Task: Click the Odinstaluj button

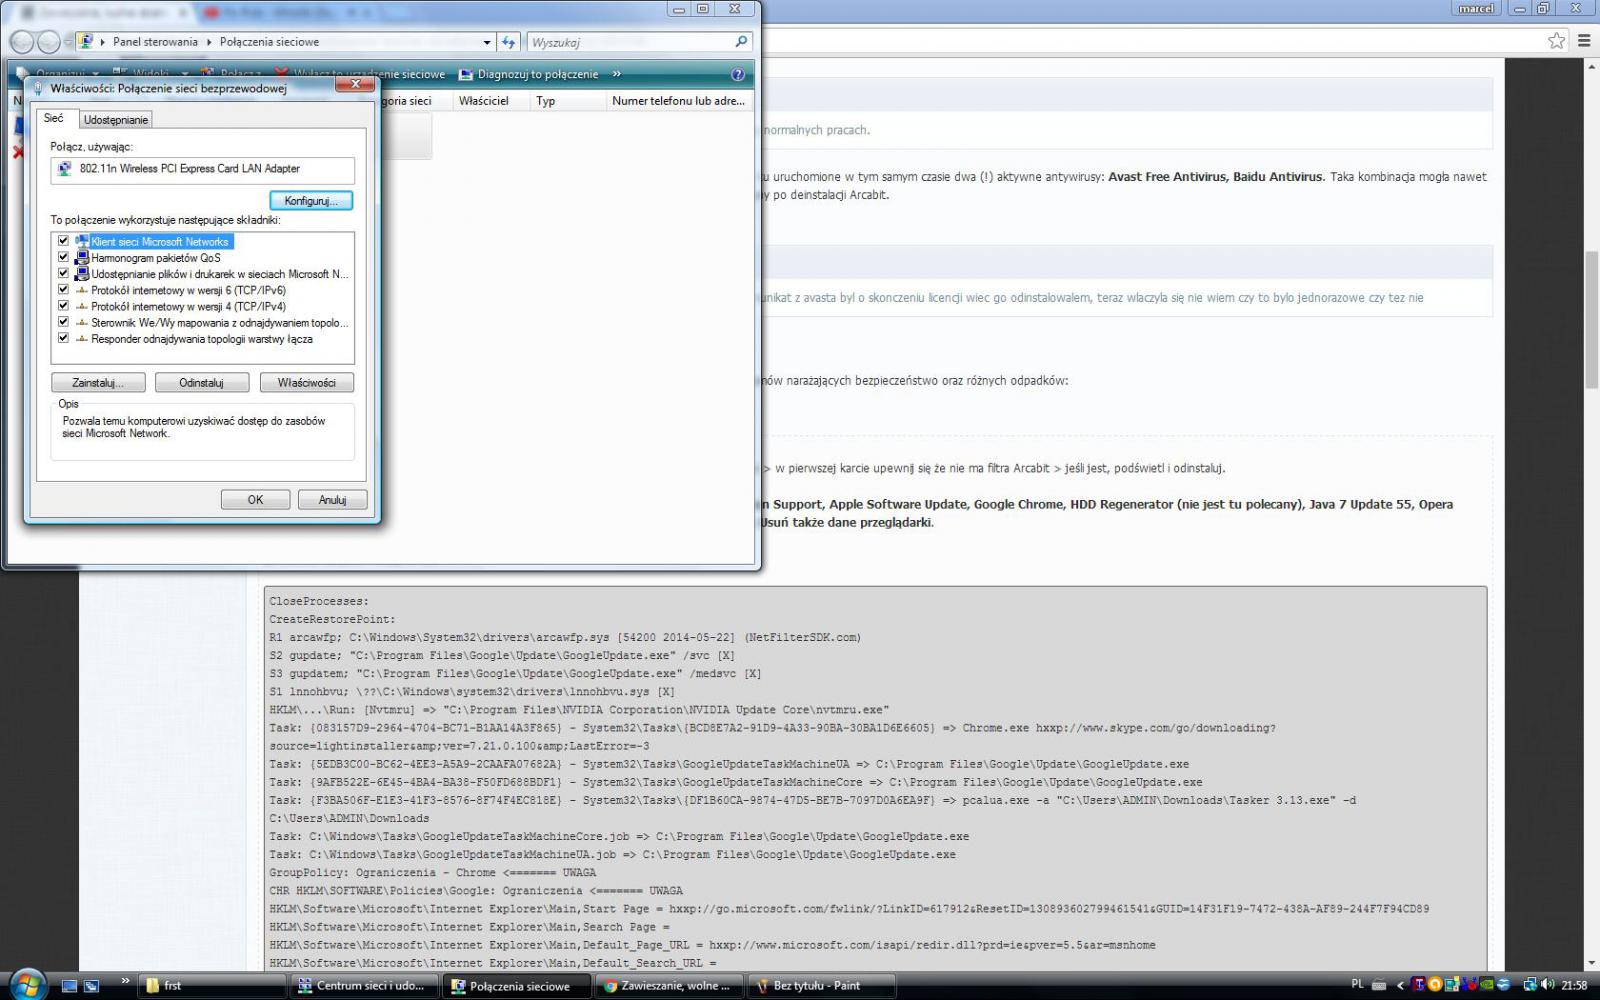Action: 202,383
